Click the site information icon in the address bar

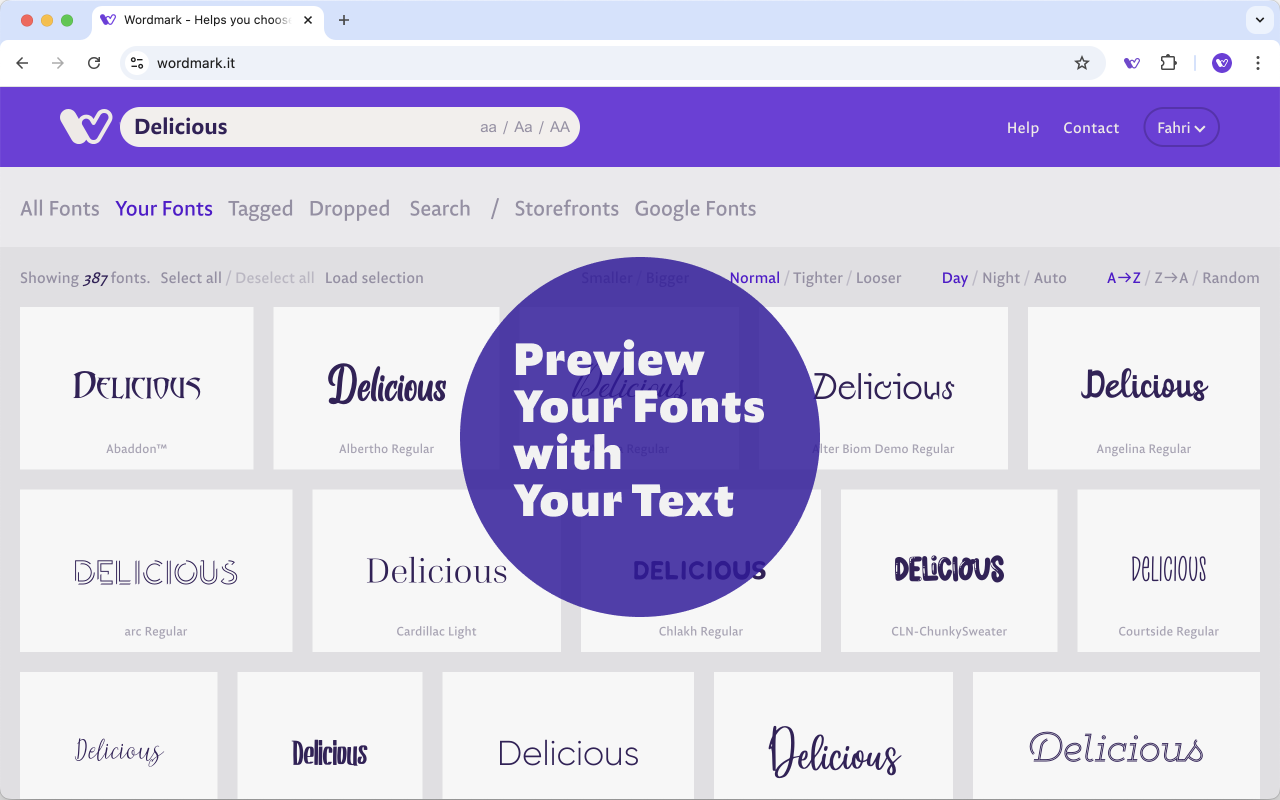[136, 62]
